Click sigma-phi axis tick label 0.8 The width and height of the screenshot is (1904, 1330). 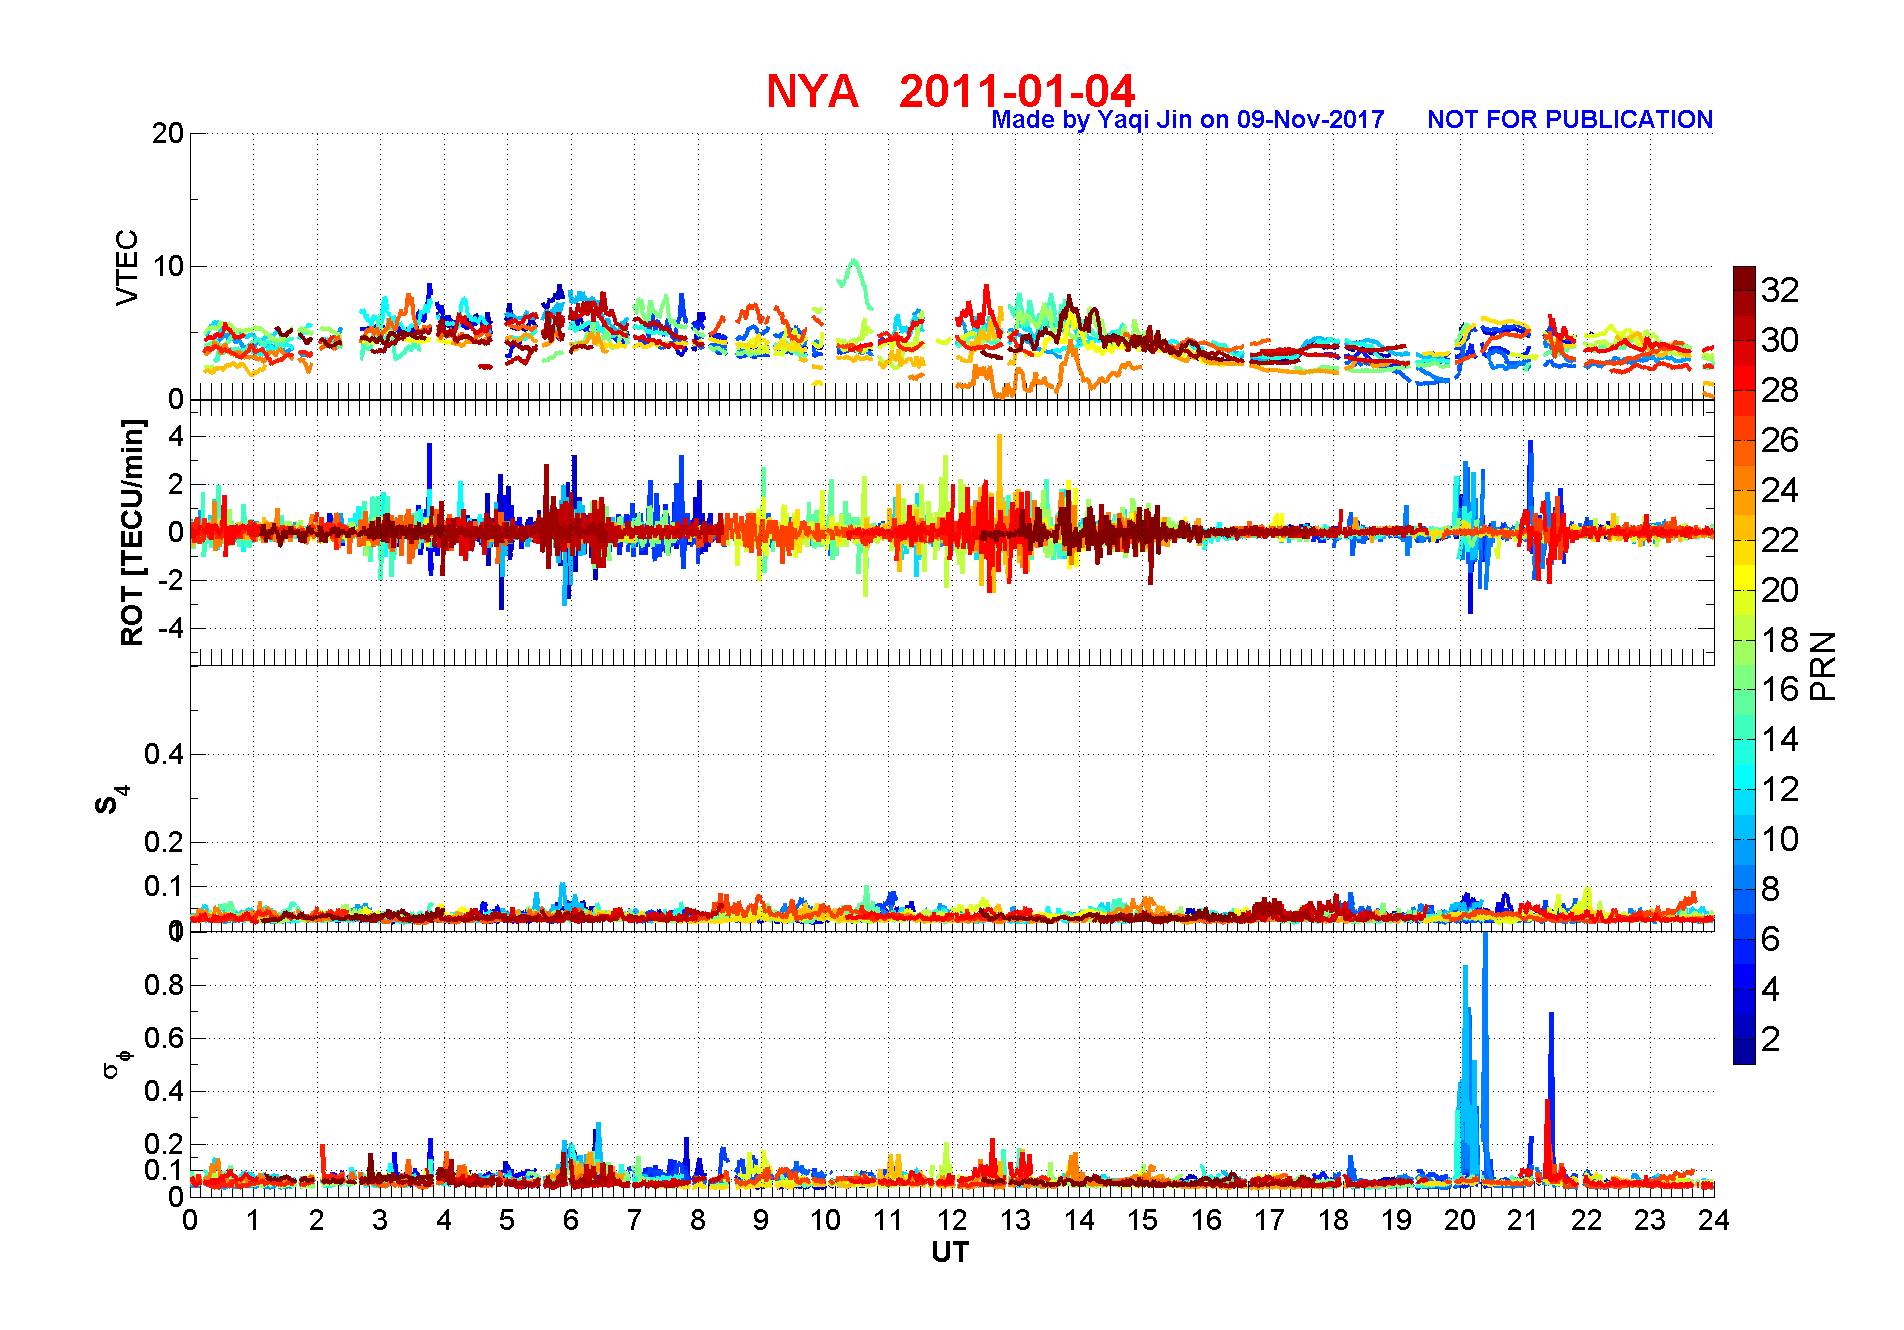(x=164, y=985)
